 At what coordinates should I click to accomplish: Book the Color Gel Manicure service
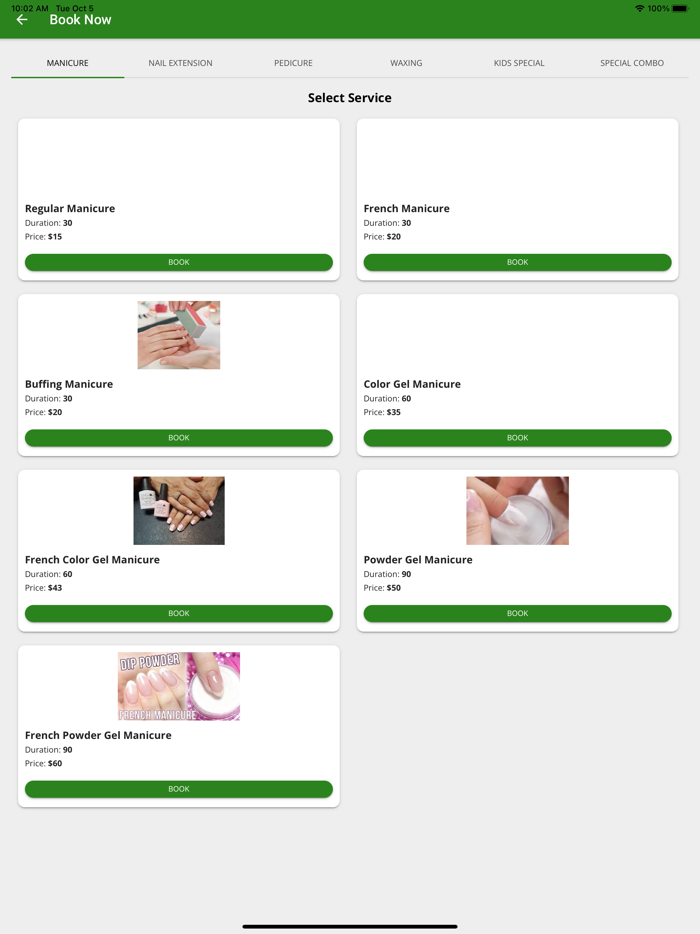click(x=518, y=438)
